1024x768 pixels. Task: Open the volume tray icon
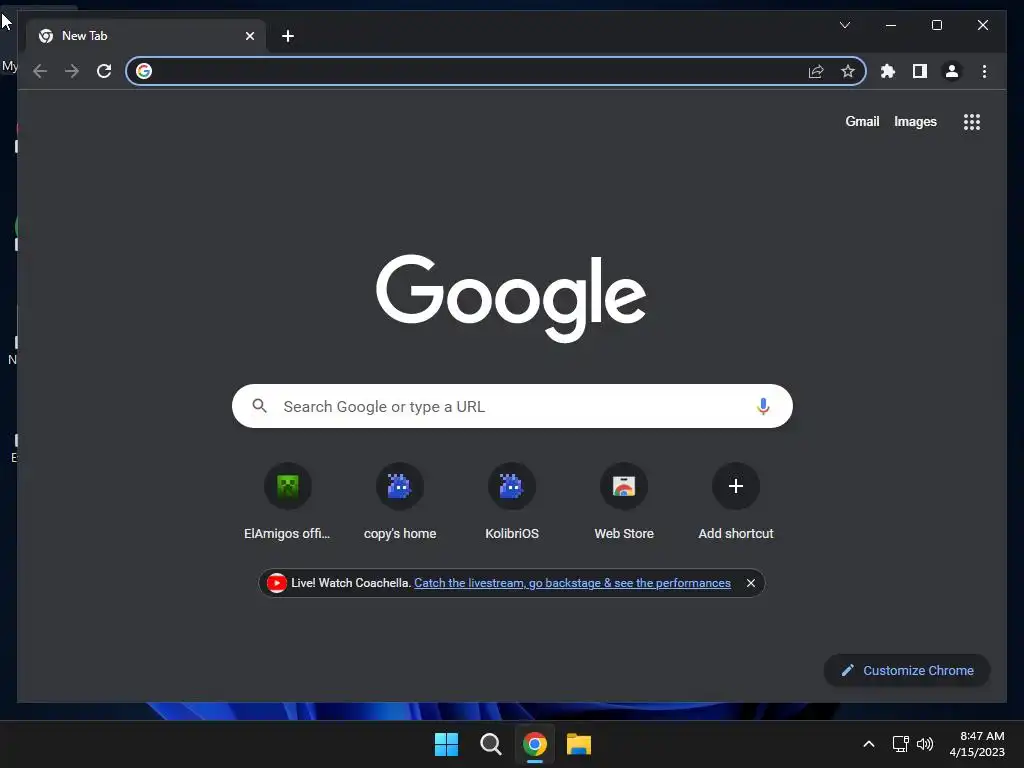pos(925,744)
